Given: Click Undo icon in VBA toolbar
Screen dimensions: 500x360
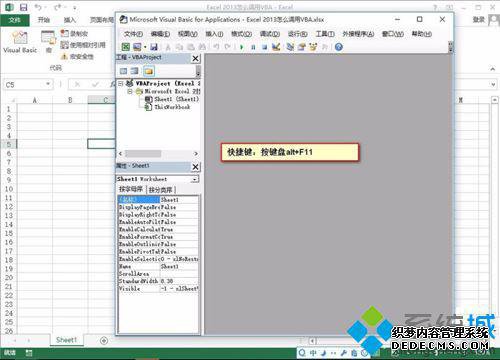Looking at the screenshot, I should coord(216,47).
